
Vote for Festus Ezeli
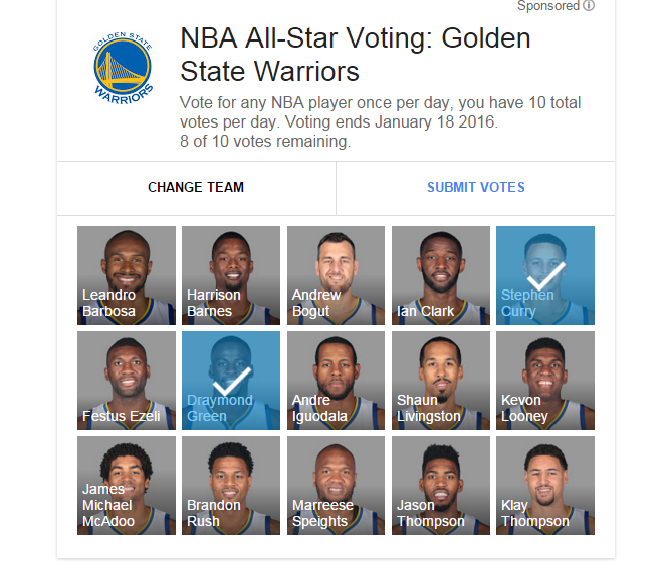126,380
